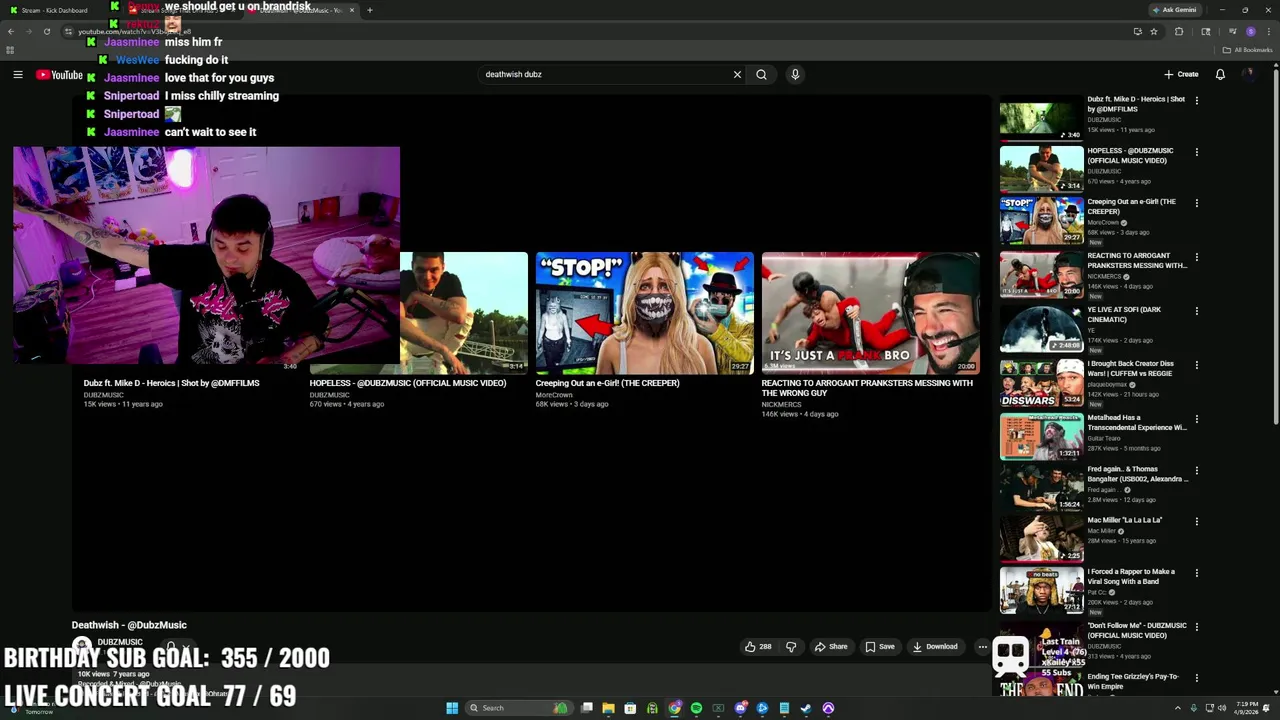1280x720 pixels.
Task: Click the Create button
Action: point(1181,74)
